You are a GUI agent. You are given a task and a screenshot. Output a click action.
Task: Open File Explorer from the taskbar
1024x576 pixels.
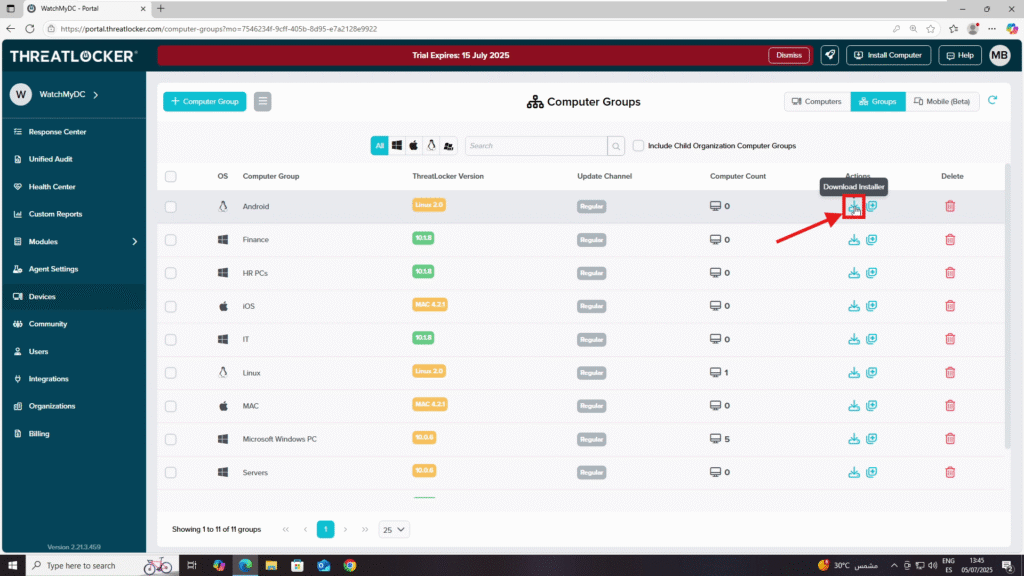click(271, 566)
